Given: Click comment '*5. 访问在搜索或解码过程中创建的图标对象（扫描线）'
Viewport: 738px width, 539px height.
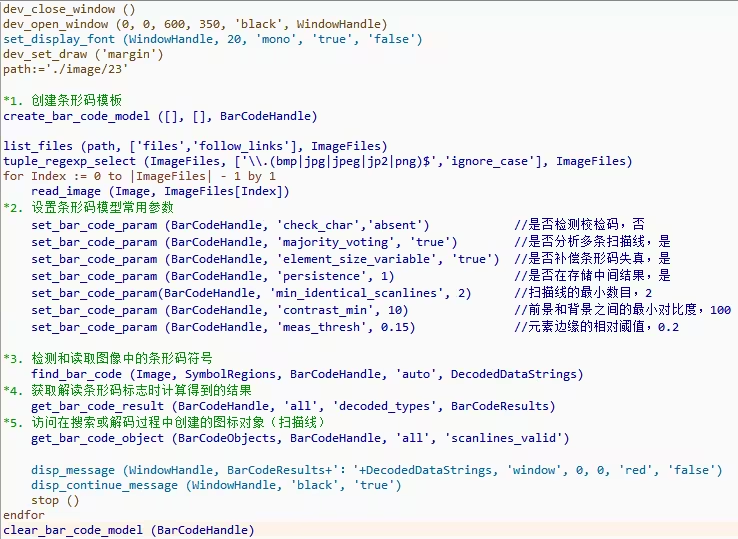Looking at the screenshot, I should tap(164, 422).
